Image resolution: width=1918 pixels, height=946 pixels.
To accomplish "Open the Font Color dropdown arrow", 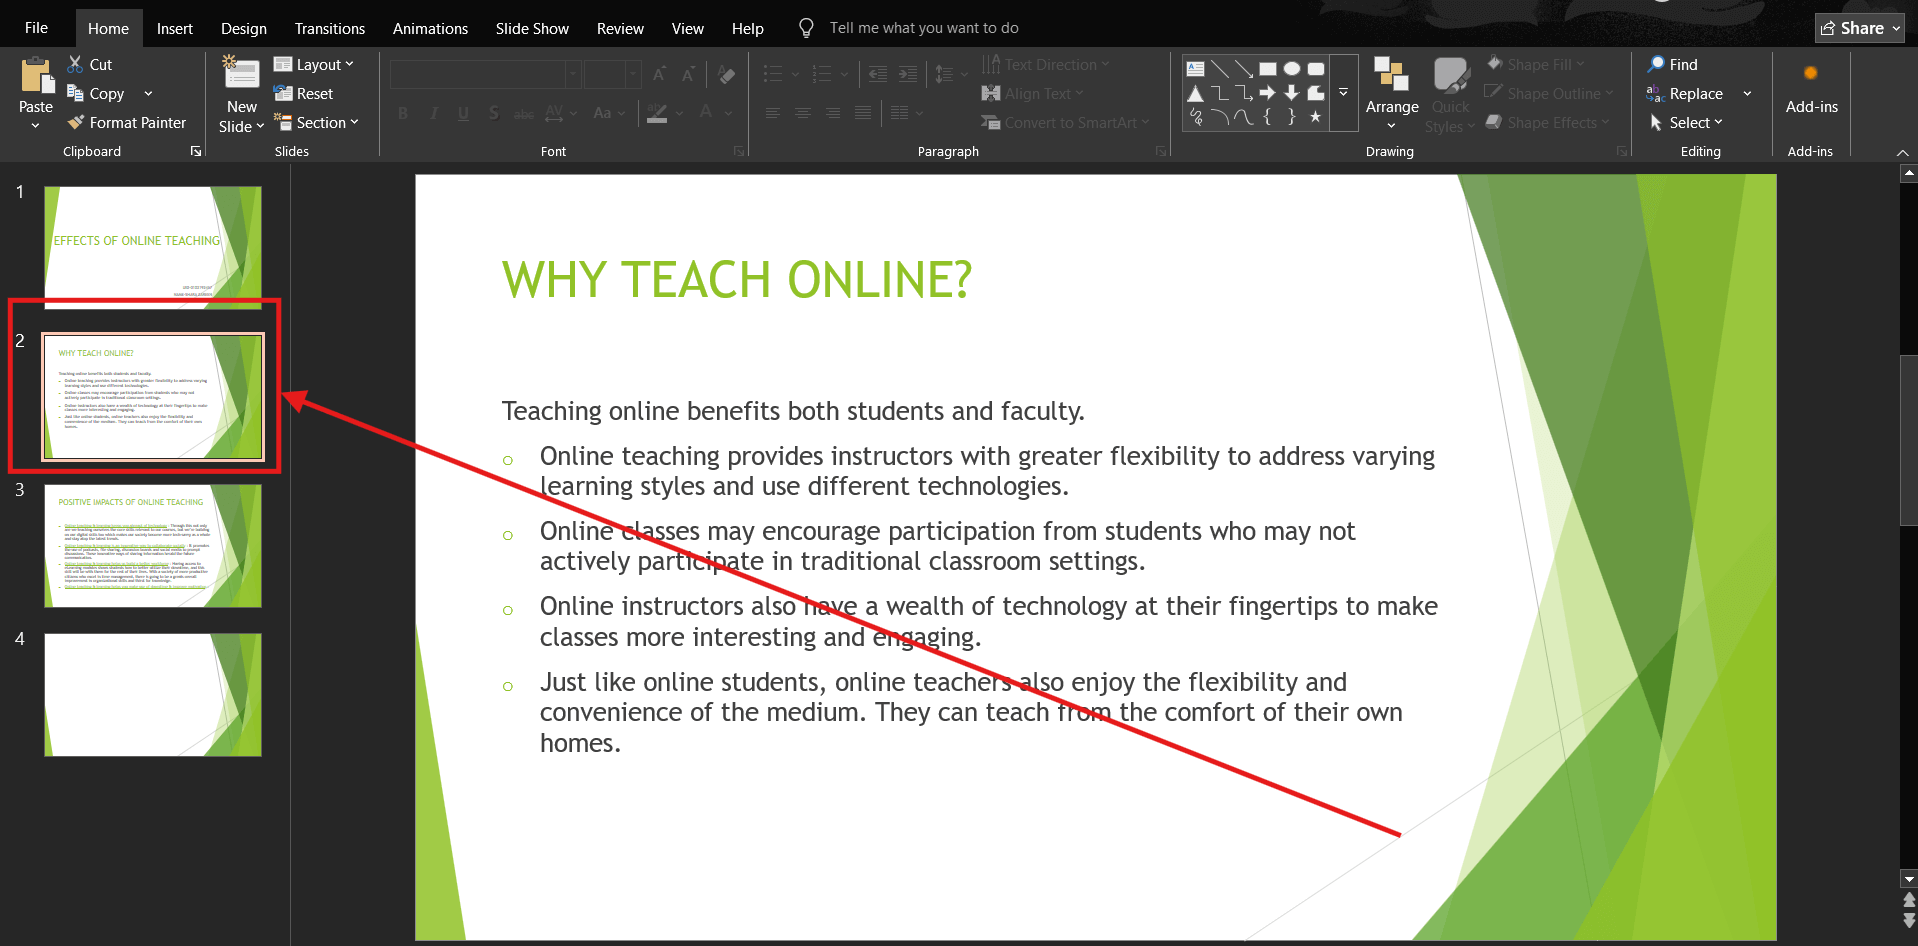I will [727, 113].
